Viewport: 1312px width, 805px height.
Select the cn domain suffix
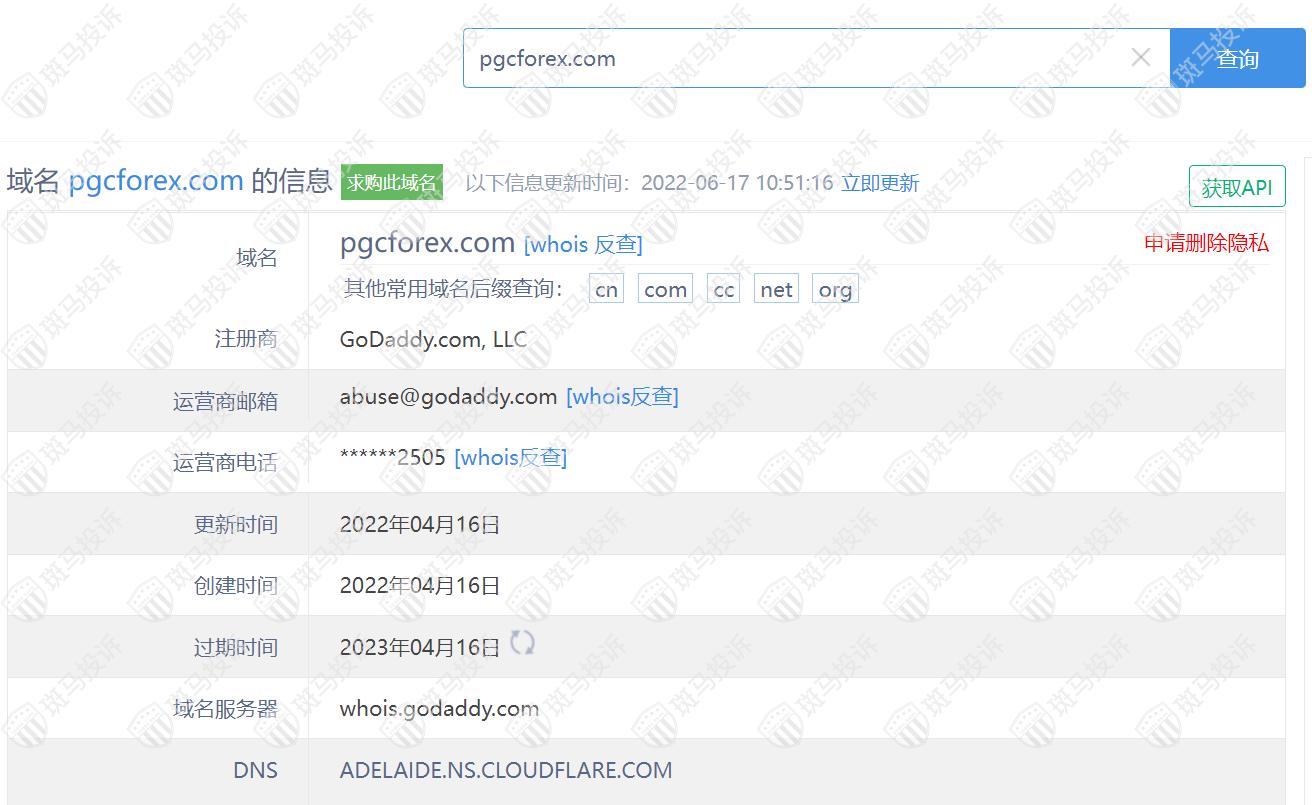coord(606,290)
